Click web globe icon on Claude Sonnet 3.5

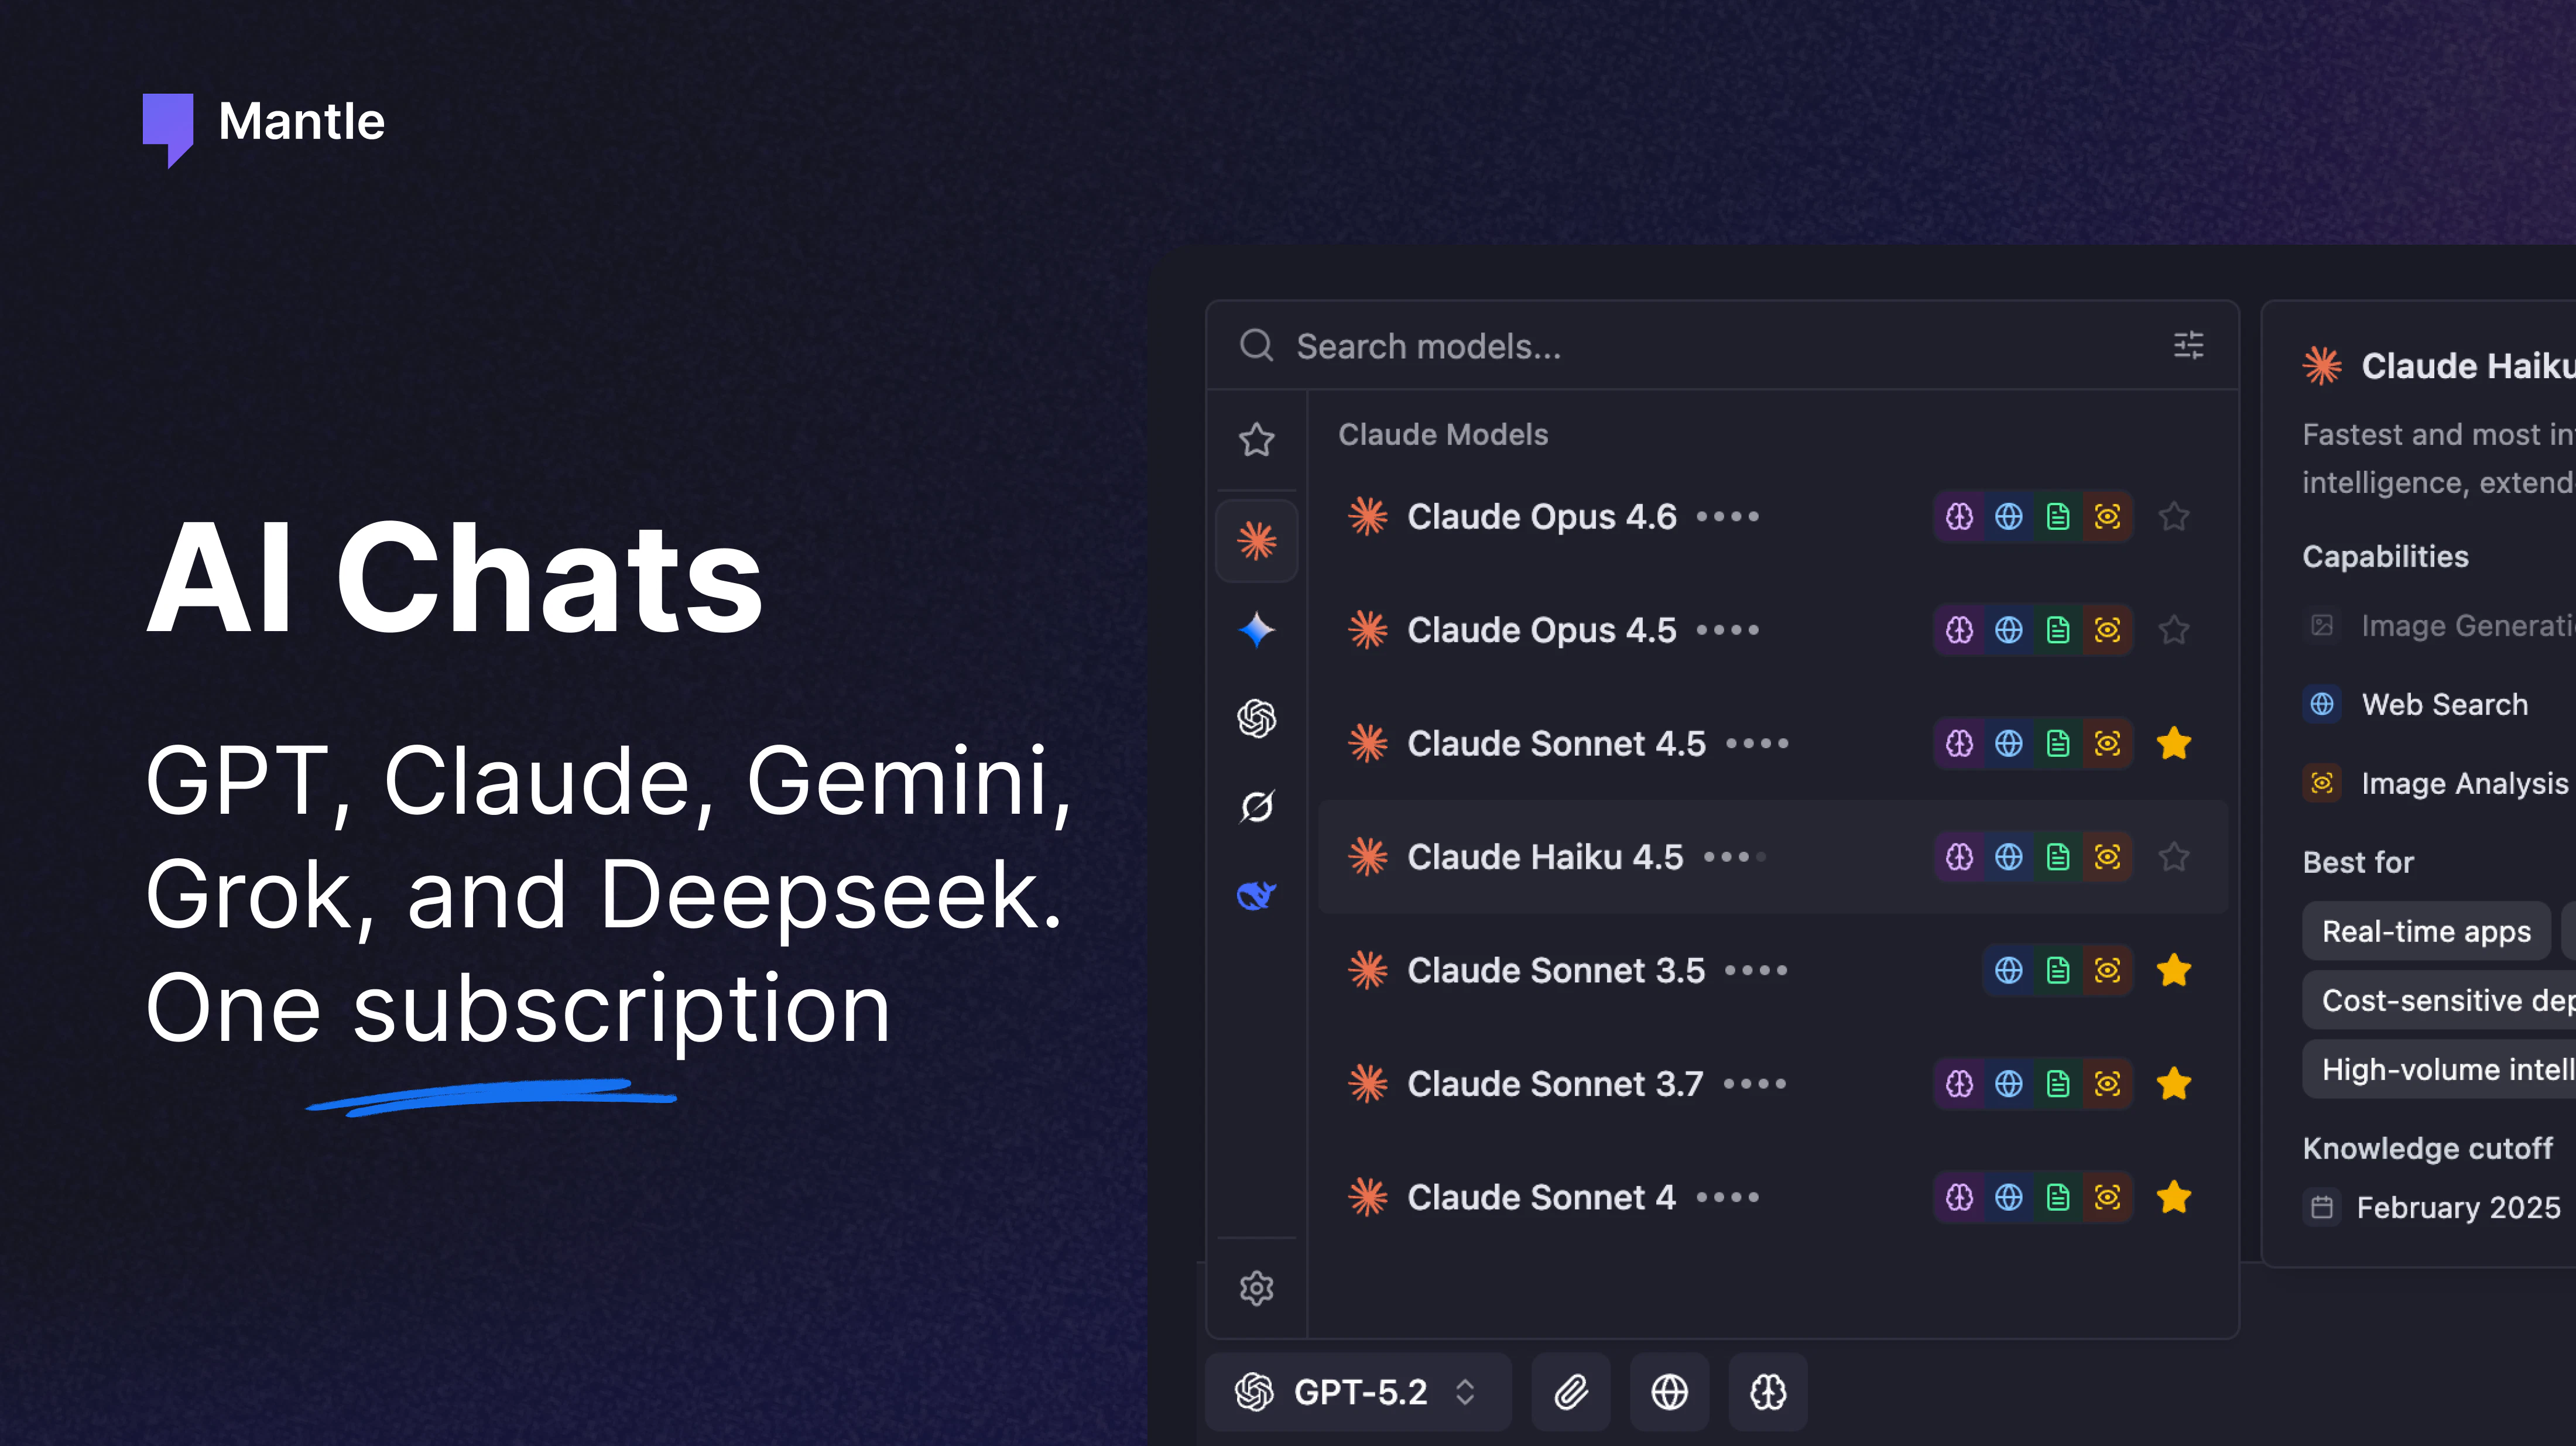[x=2008, y=970]
